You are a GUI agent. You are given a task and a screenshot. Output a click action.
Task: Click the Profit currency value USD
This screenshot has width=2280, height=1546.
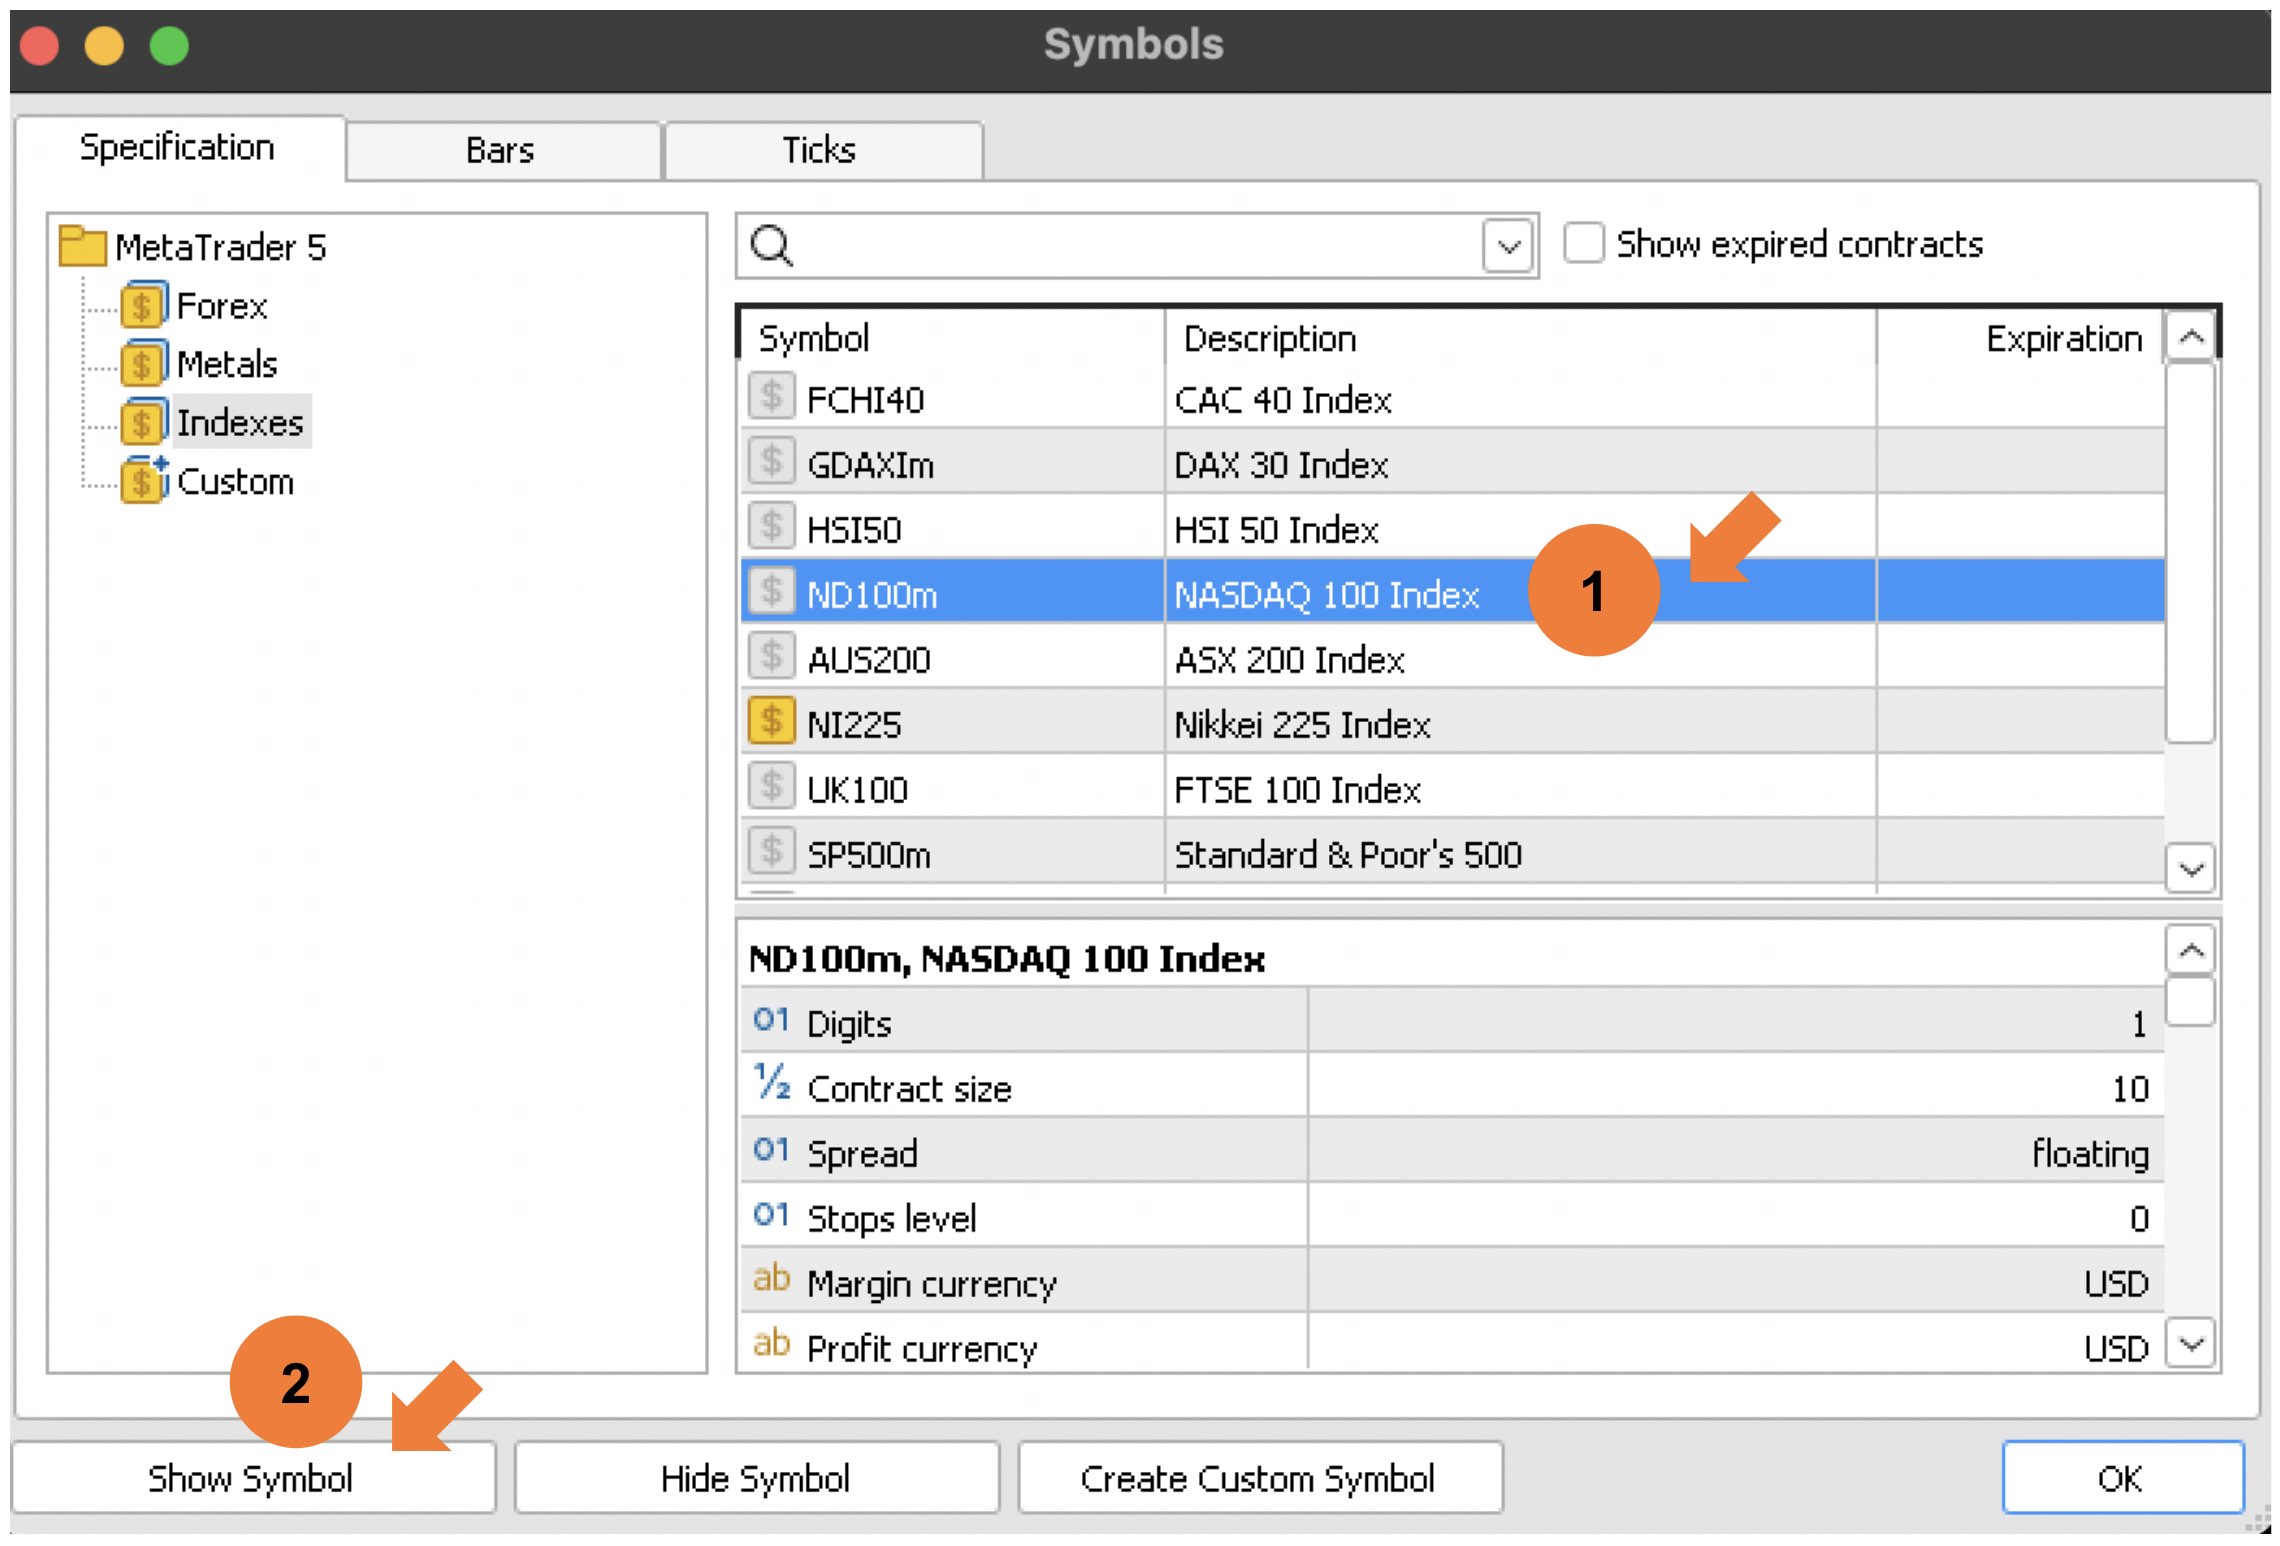pos(2116,1349)
